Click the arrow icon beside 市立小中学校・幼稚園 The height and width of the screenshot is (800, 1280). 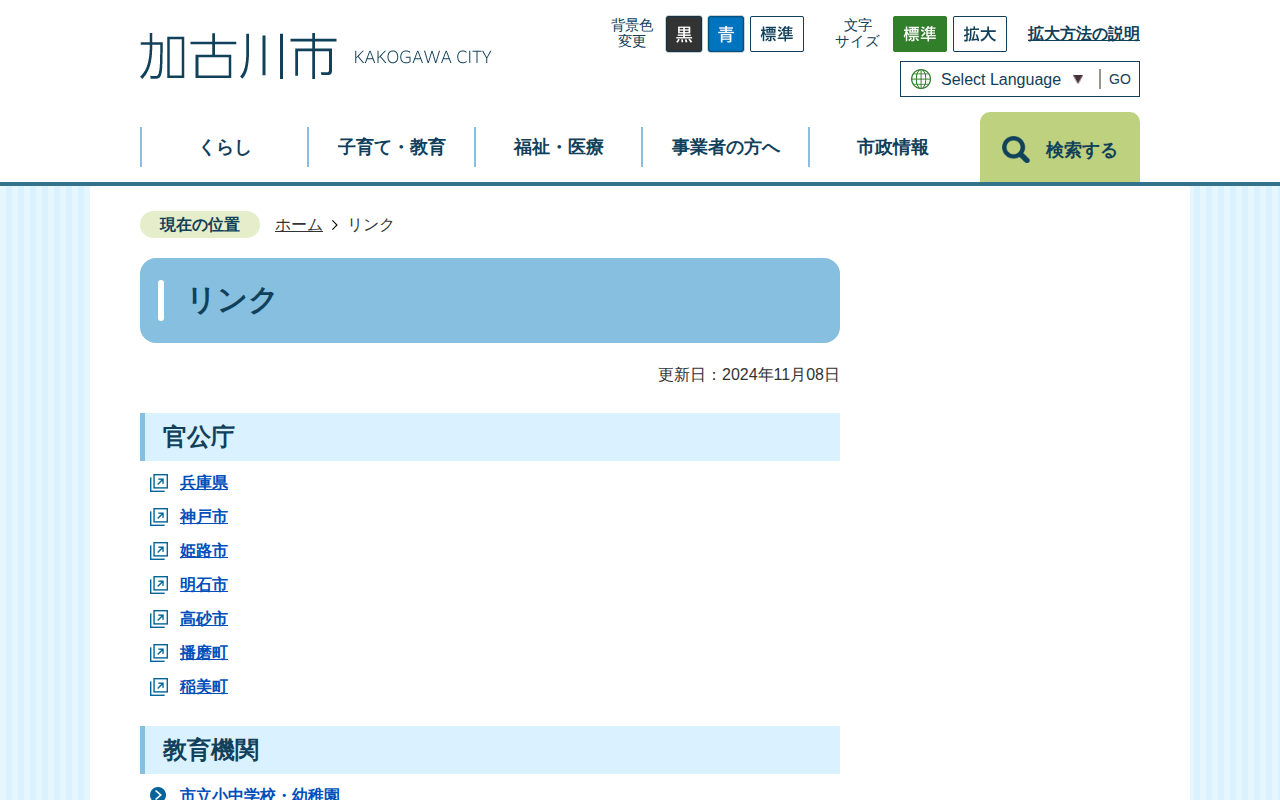158,795
